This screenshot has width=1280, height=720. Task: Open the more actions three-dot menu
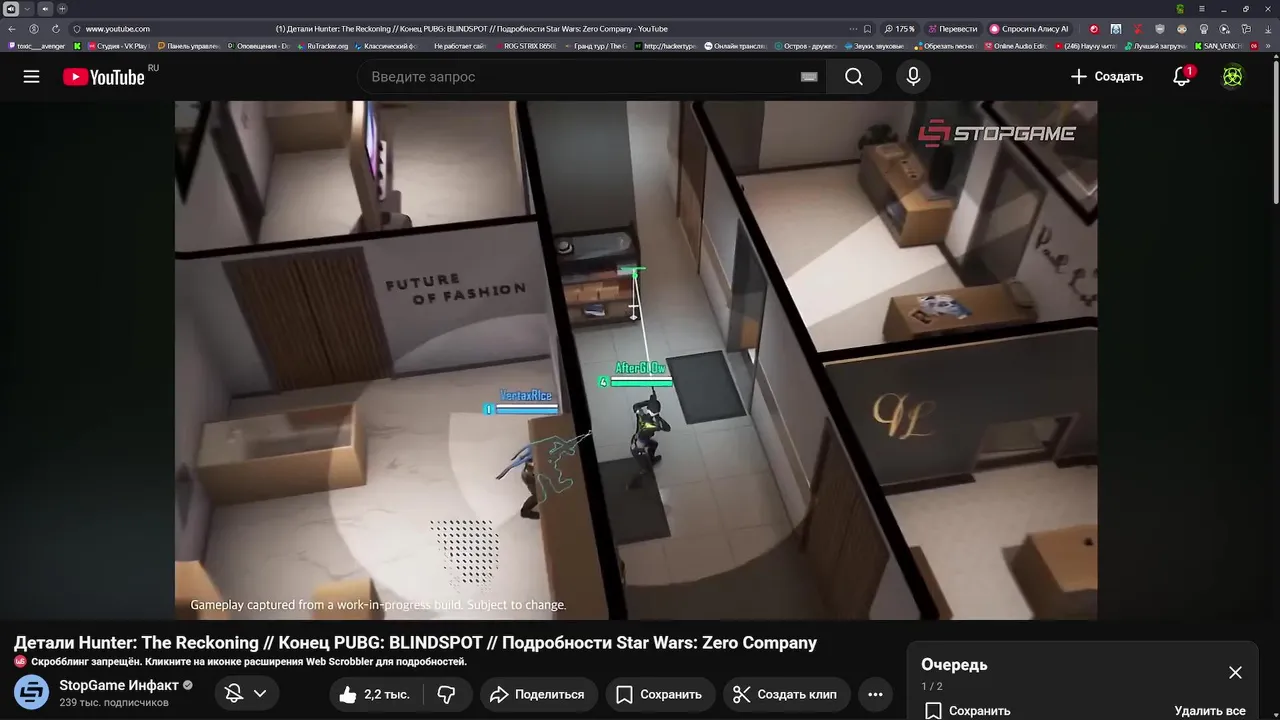875,694
